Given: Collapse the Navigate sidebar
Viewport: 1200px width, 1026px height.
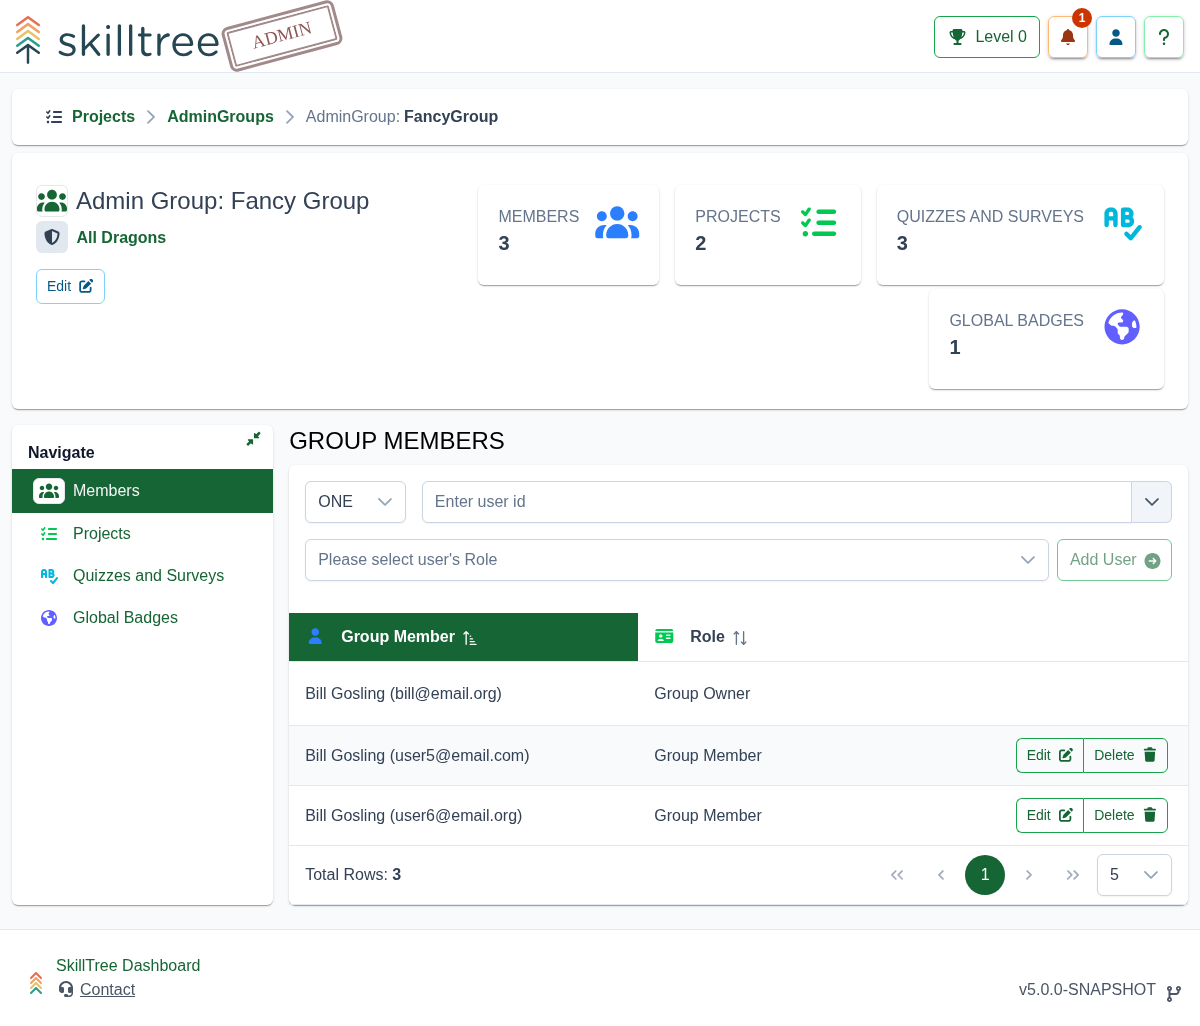Looking at the screenshot, I should pyautogui.click(x=253, y=439).
